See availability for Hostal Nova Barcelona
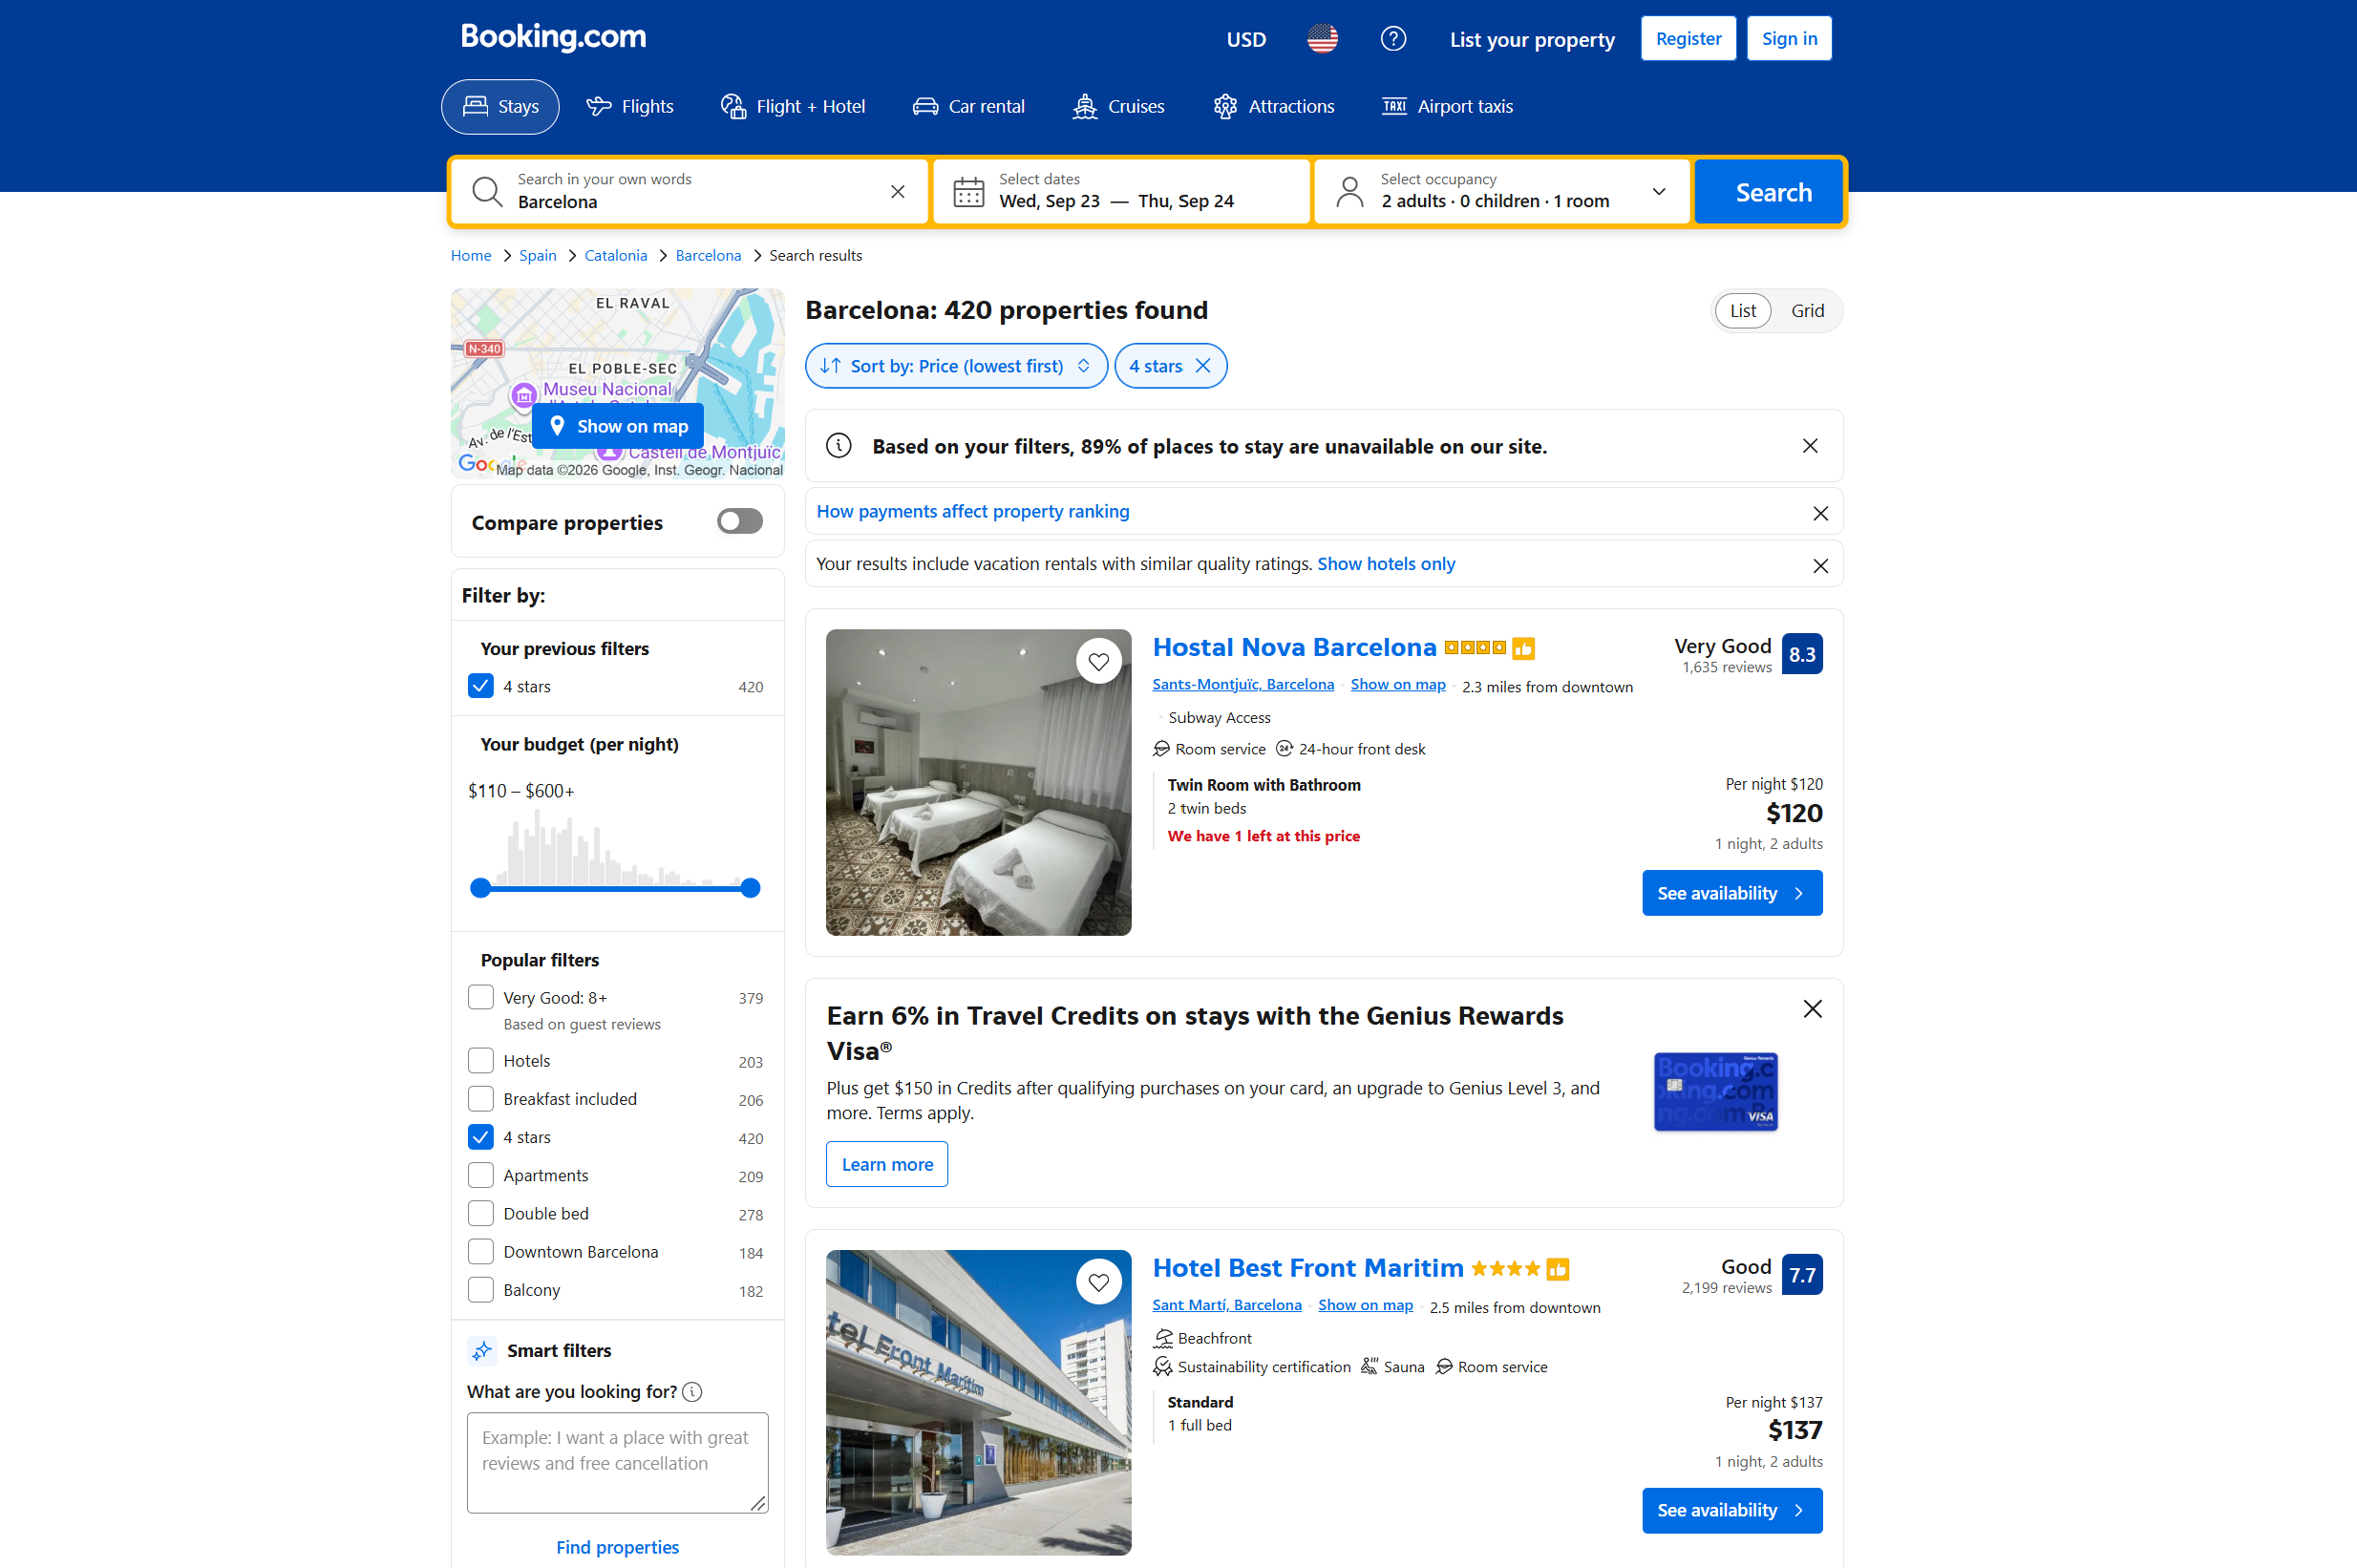Screen dimensions: 2357x1568 point(1732,893)
